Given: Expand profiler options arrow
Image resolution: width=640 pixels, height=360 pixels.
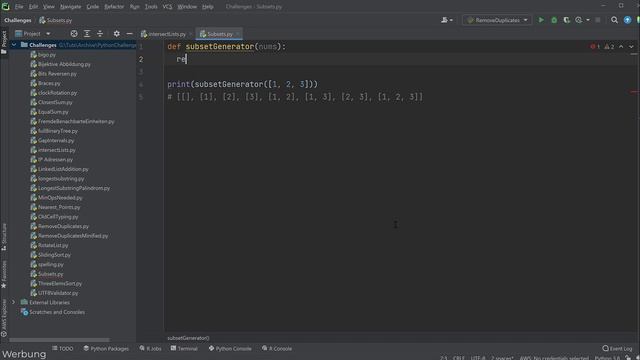Looking at the screenshot, I should coord(588,20).
